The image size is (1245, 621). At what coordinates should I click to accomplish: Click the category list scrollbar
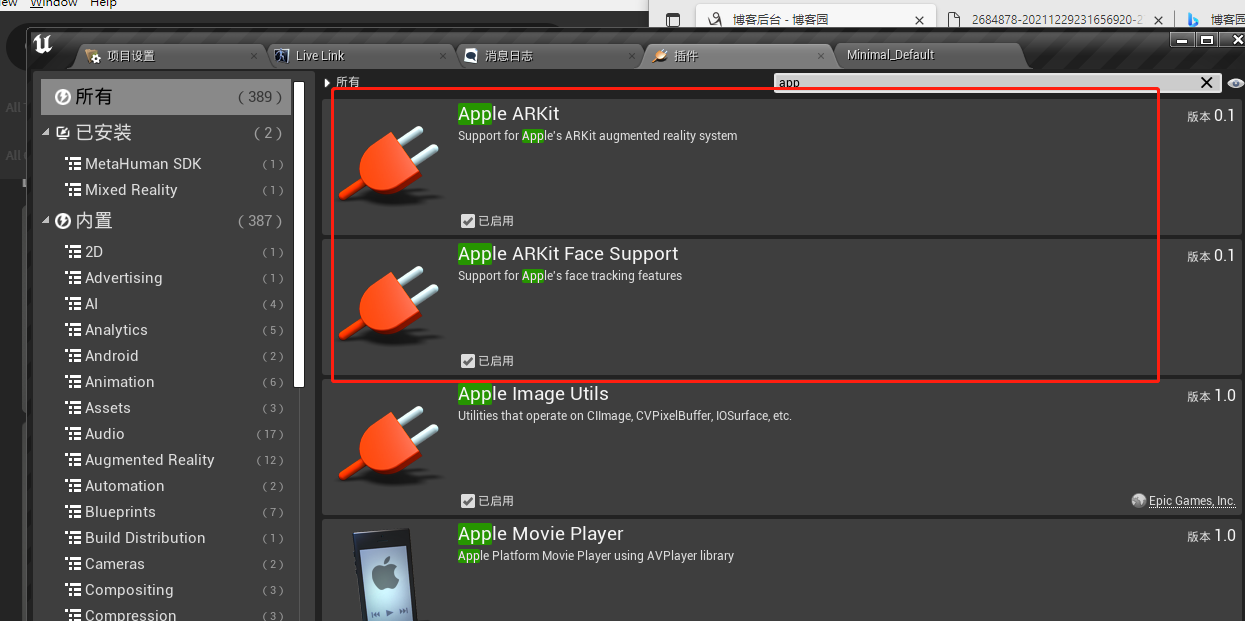tap(299, 233)
